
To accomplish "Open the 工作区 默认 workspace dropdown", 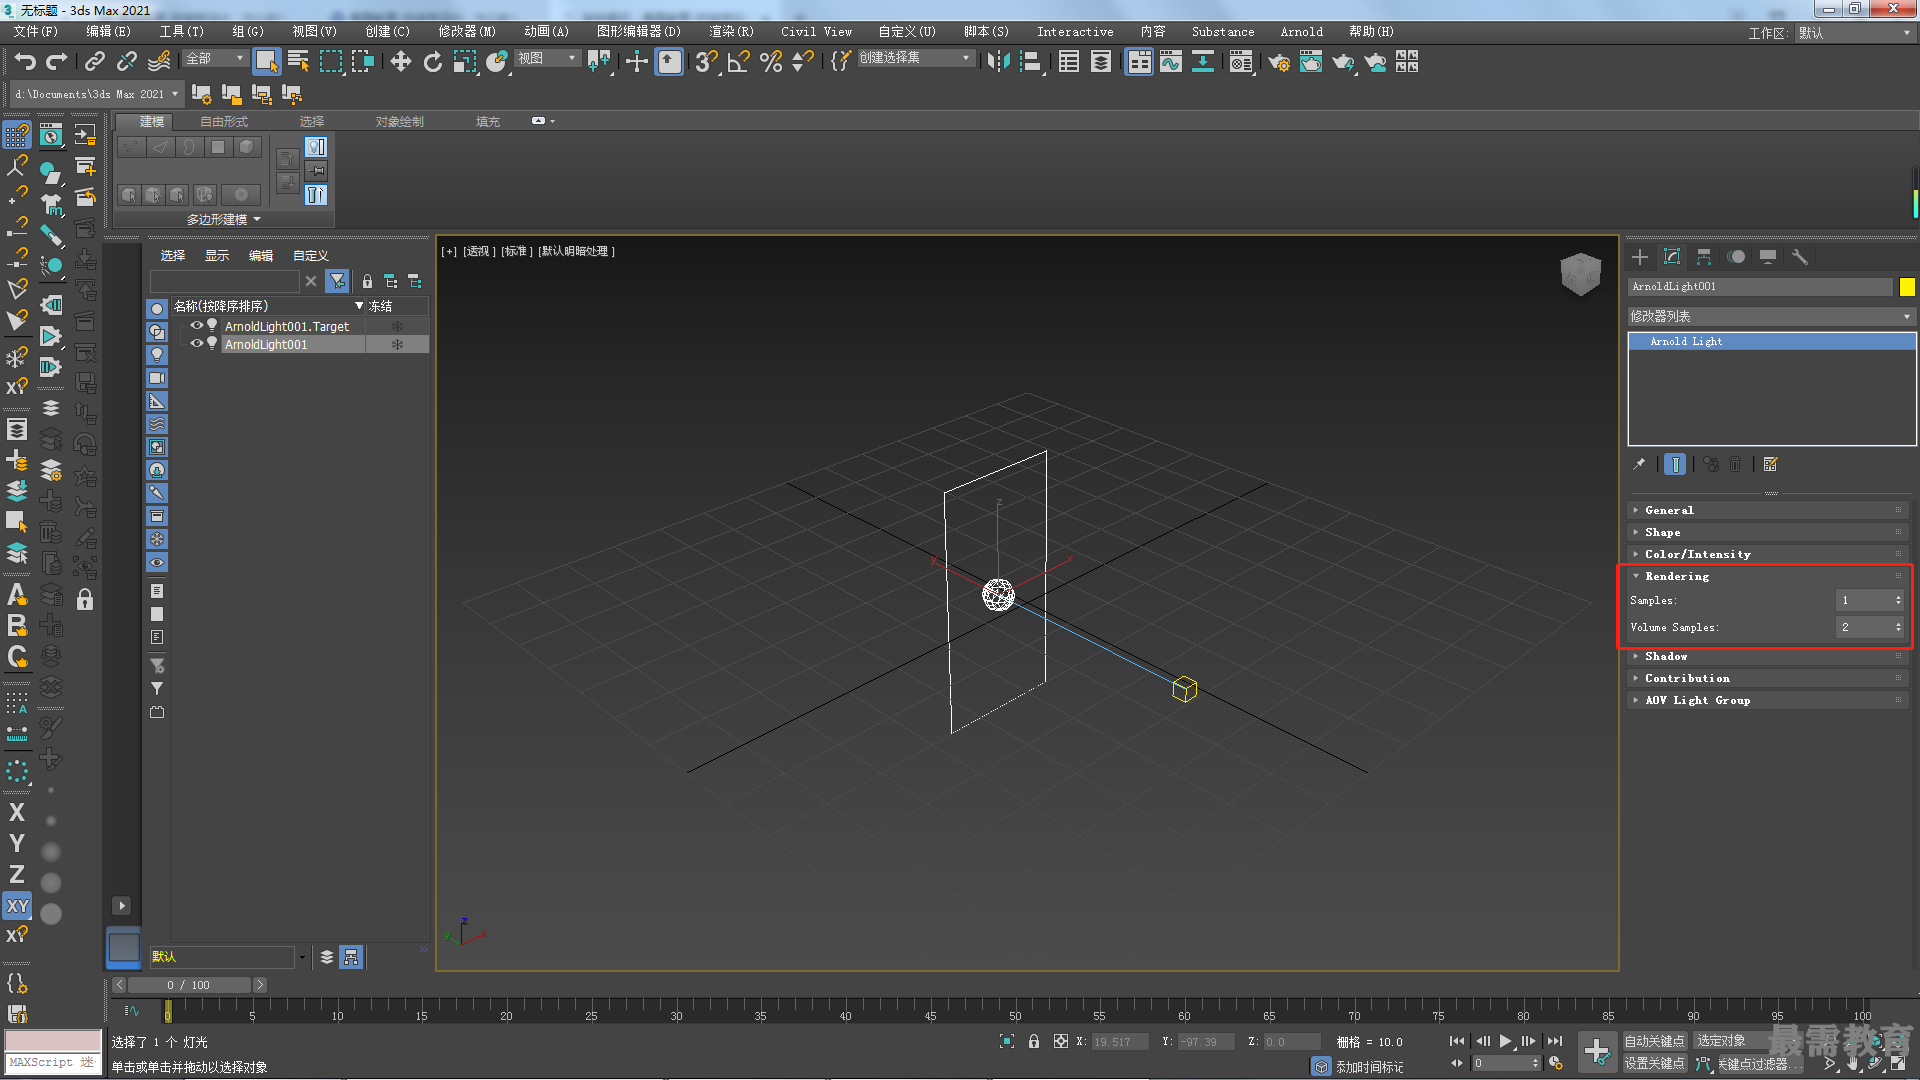I will click(1854, 33).
